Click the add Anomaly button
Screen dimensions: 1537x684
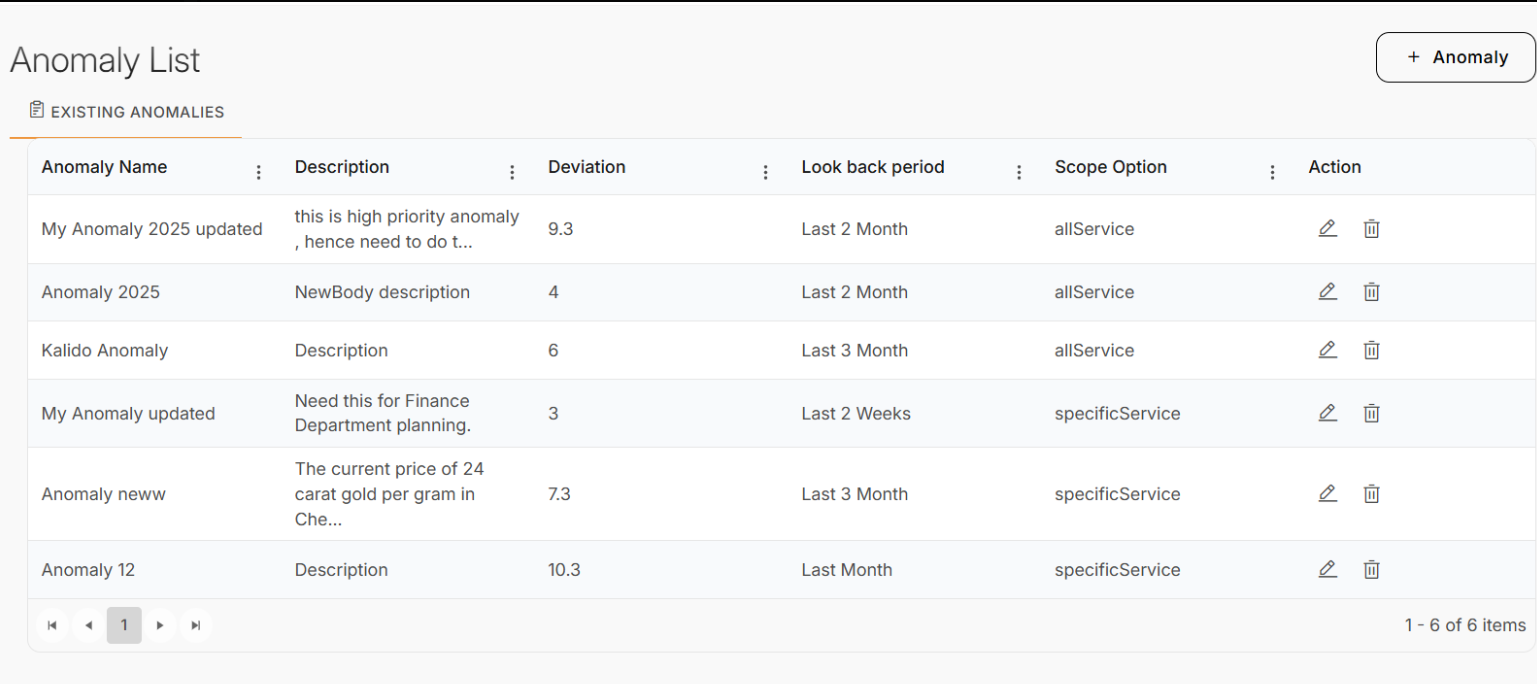click(x=1455, y=57)
